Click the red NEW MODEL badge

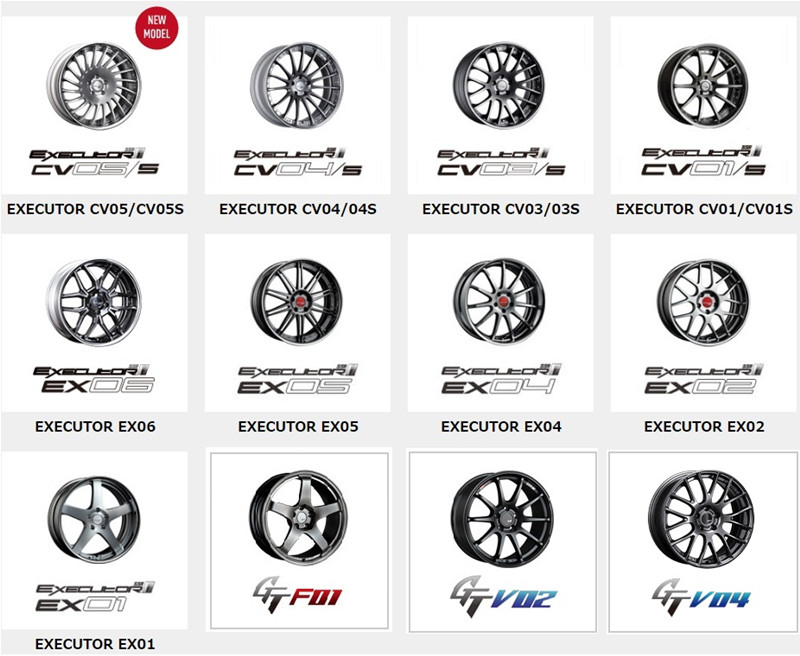(x=157, y=29)
